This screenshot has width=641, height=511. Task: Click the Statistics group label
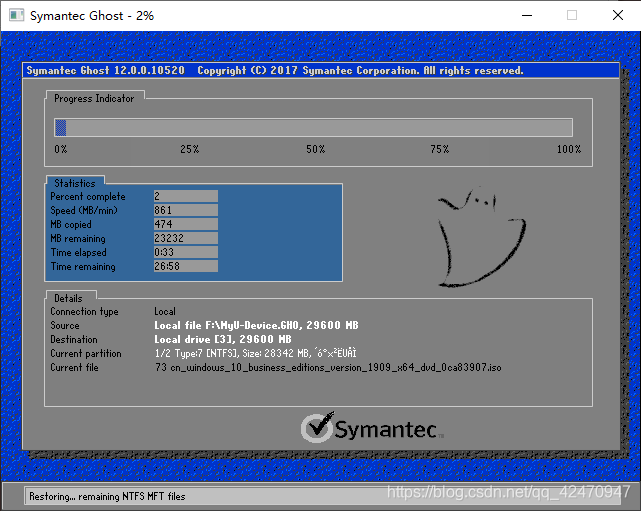tap(75, 183)
